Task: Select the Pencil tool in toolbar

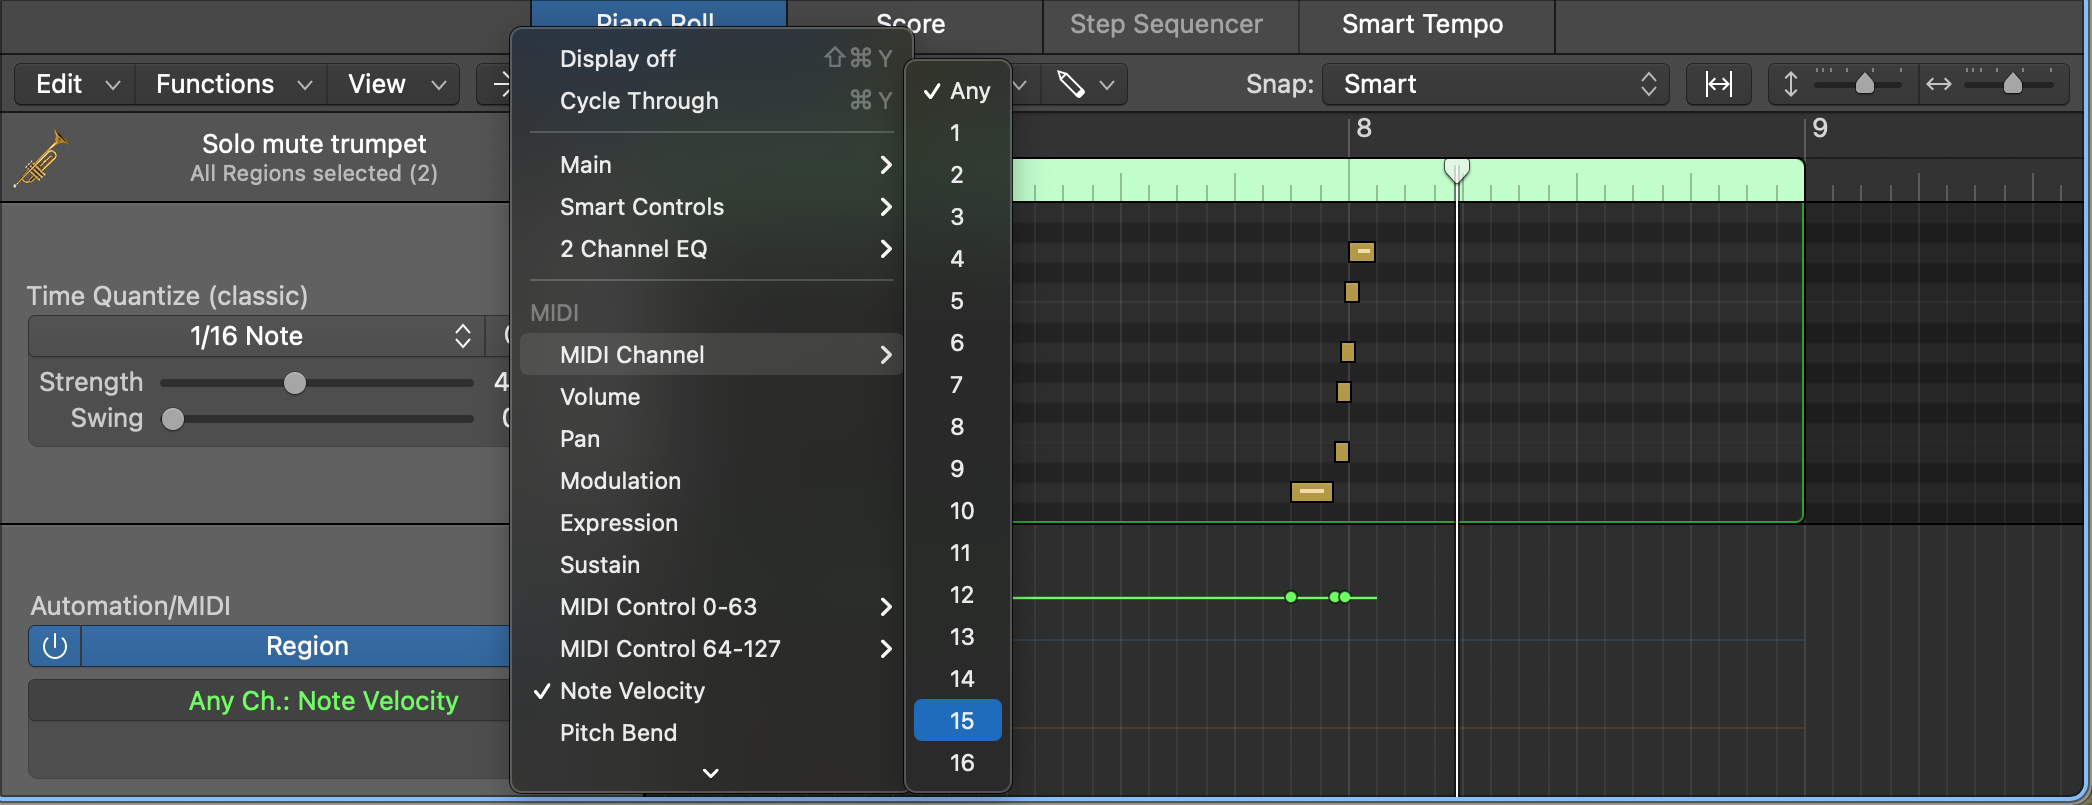Action: pos(1071,85)
